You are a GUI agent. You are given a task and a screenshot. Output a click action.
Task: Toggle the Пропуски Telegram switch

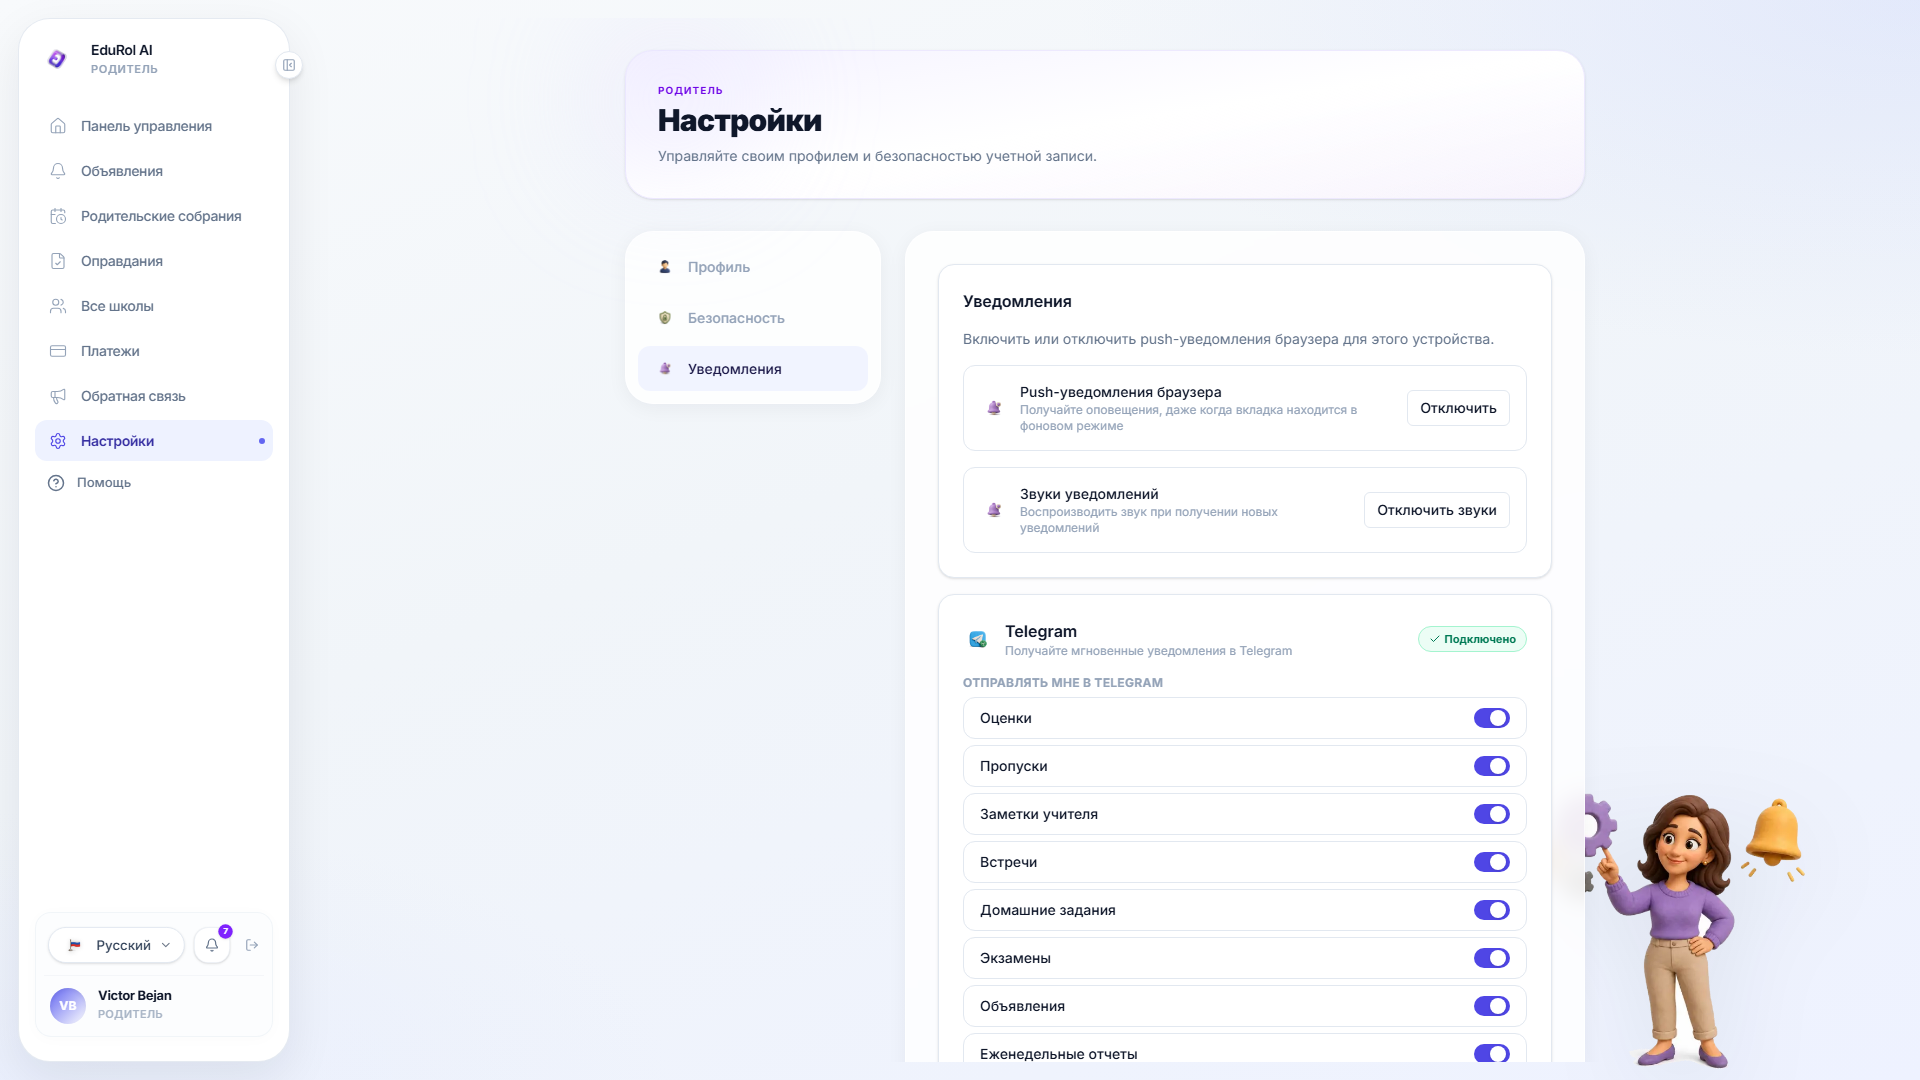tap(1492, 766)
